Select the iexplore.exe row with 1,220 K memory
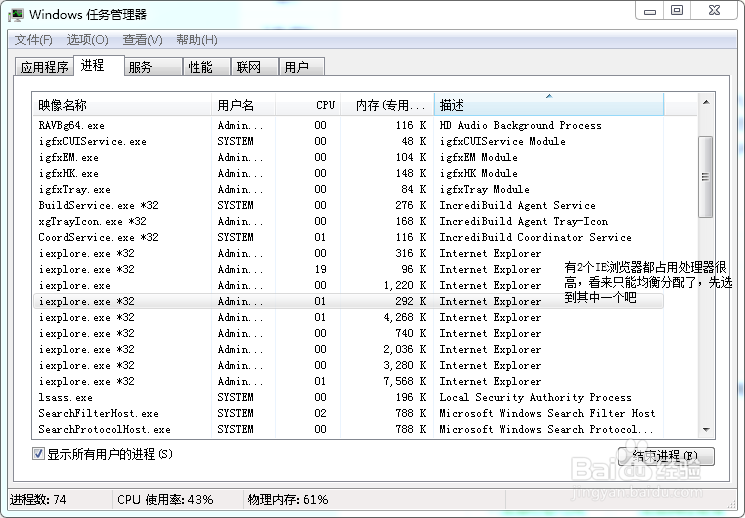This screenshot has width=745, height=518. tap(348, 286)
